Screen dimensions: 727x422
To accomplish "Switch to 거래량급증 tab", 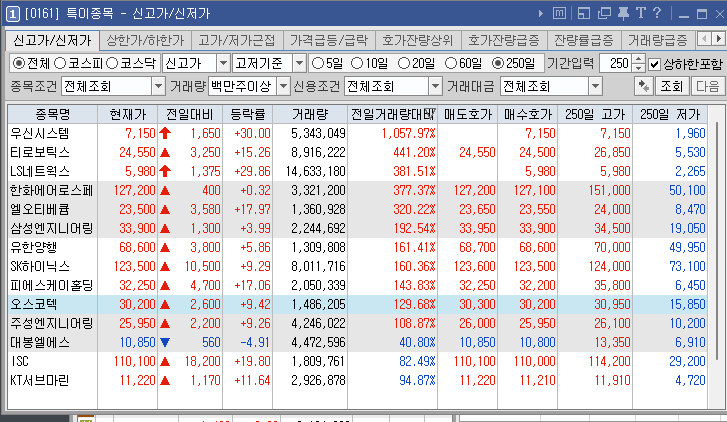I will point(657,40).
